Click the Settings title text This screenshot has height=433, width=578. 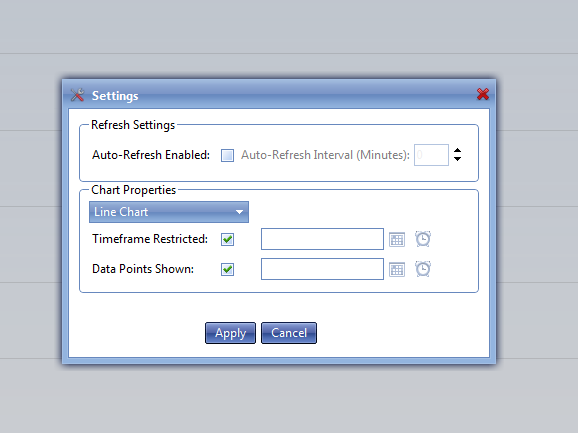(x=115, y=96)
